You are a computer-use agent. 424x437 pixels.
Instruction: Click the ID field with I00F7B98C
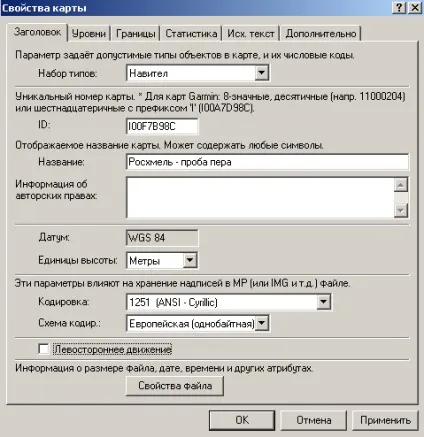click(162, 126)
